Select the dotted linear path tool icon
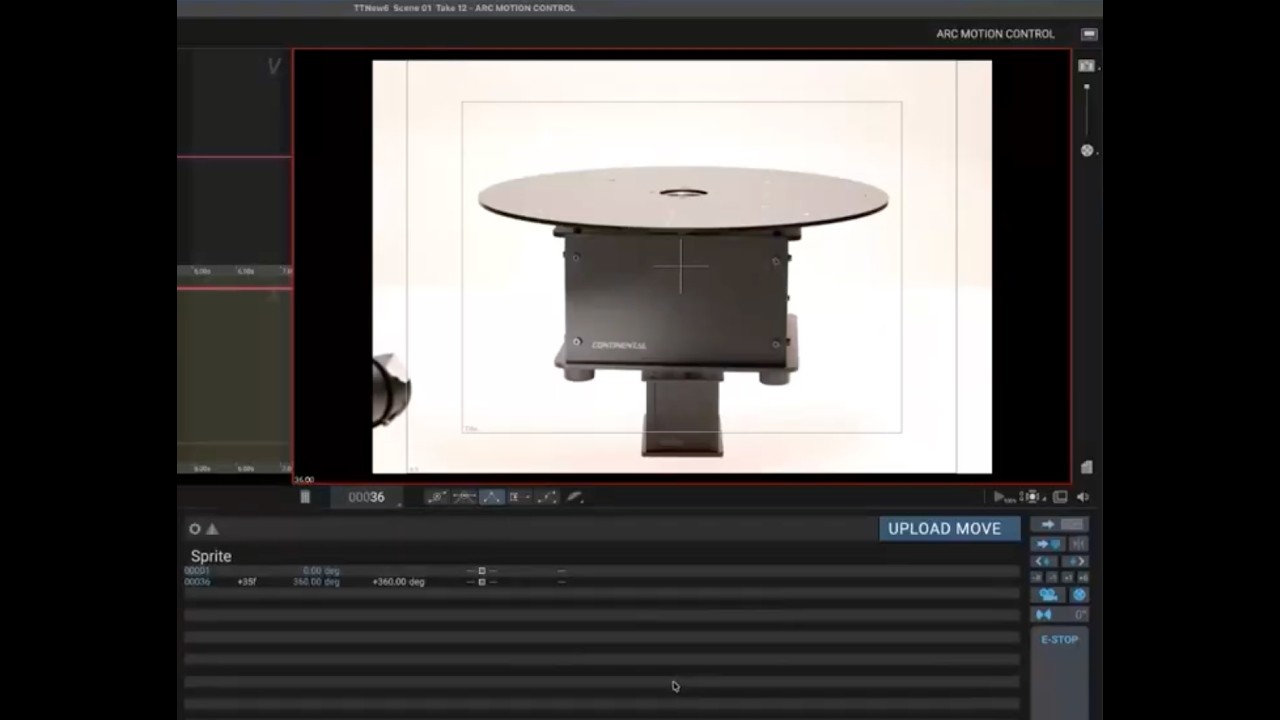This screenshot has height=720, width=1280. (547, 497)
